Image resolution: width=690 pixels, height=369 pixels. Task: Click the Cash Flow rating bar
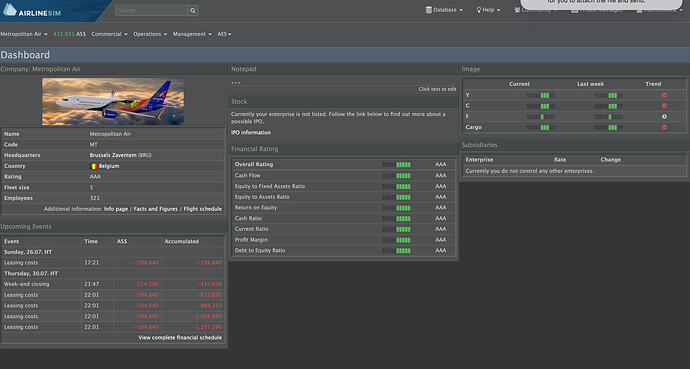click(396, 175)
